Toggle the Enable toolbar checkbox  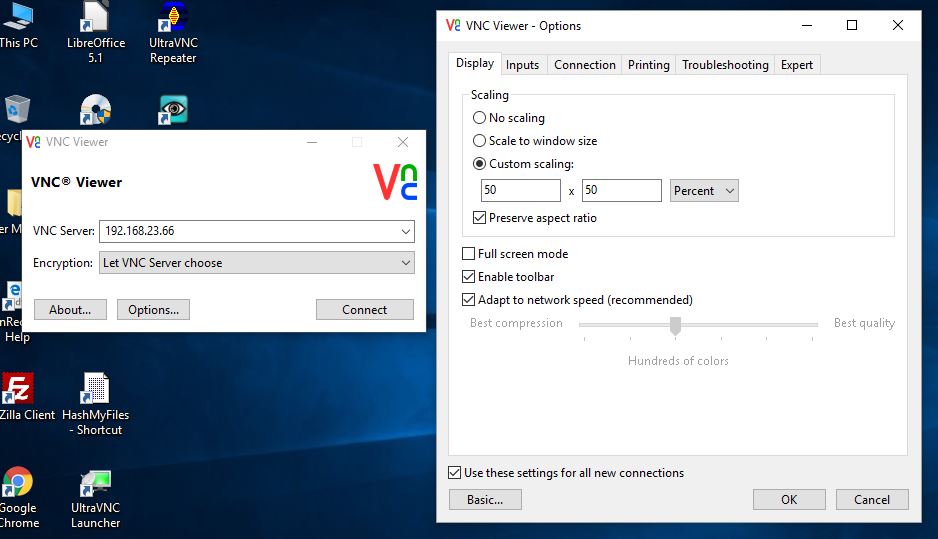pyautogui.click(x=468, y=277)
